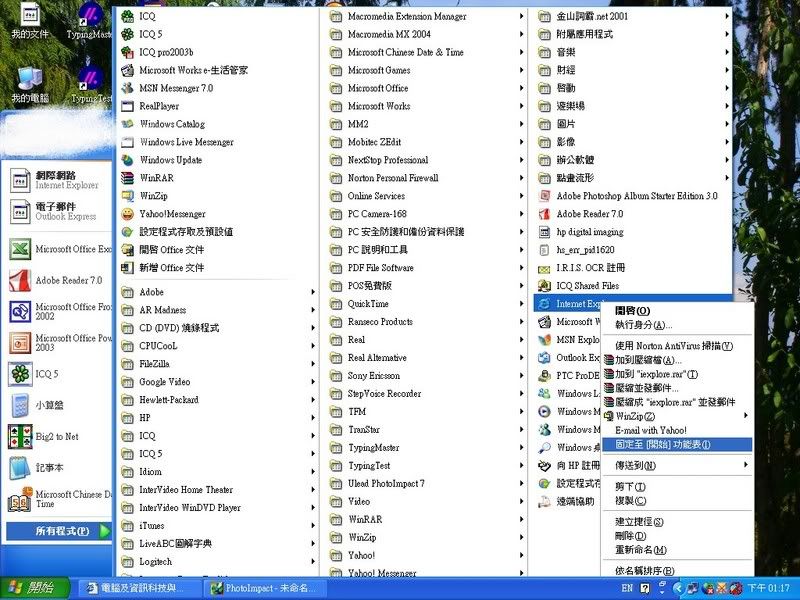Open the 記事本 notepad icon

click(20, 468)
